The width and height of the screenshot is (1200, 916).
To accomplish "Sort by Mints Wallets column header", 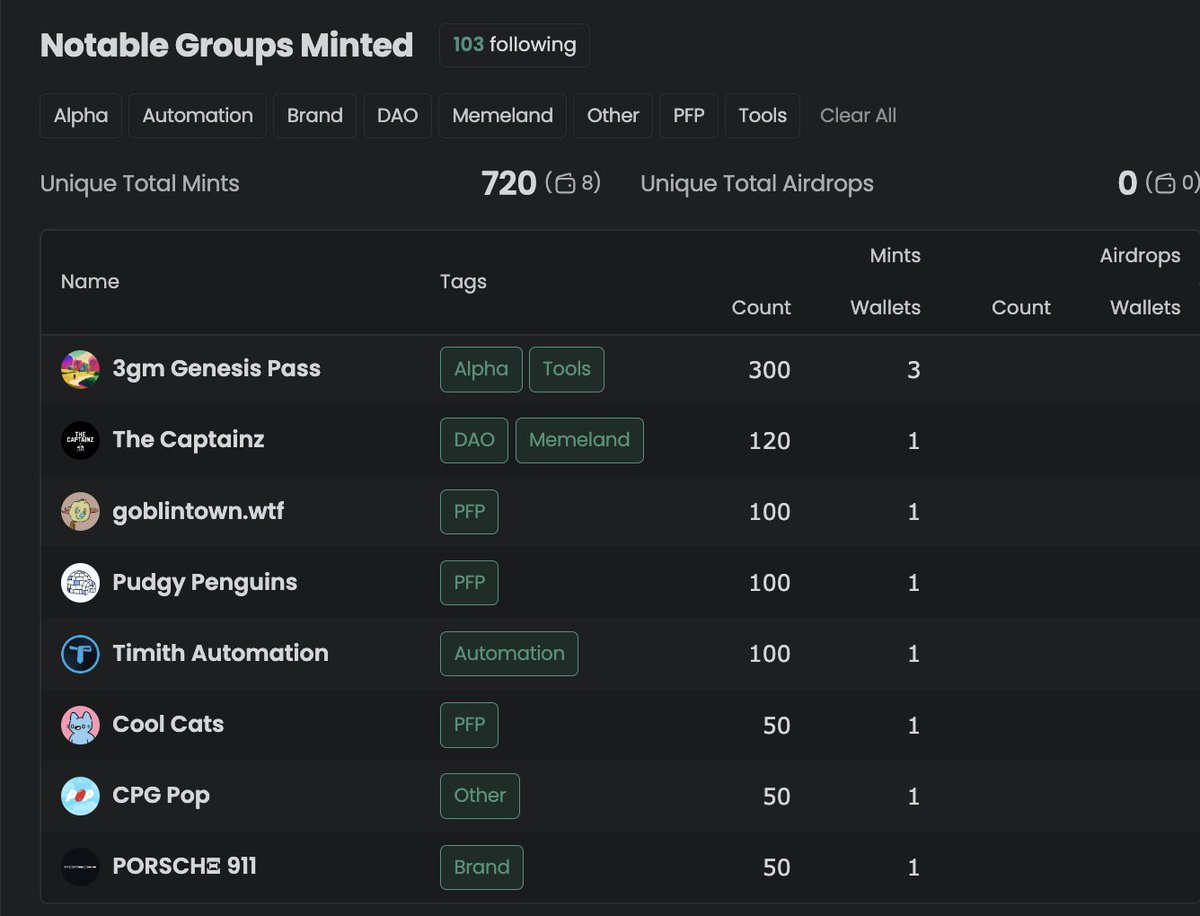I will [885, 307].
